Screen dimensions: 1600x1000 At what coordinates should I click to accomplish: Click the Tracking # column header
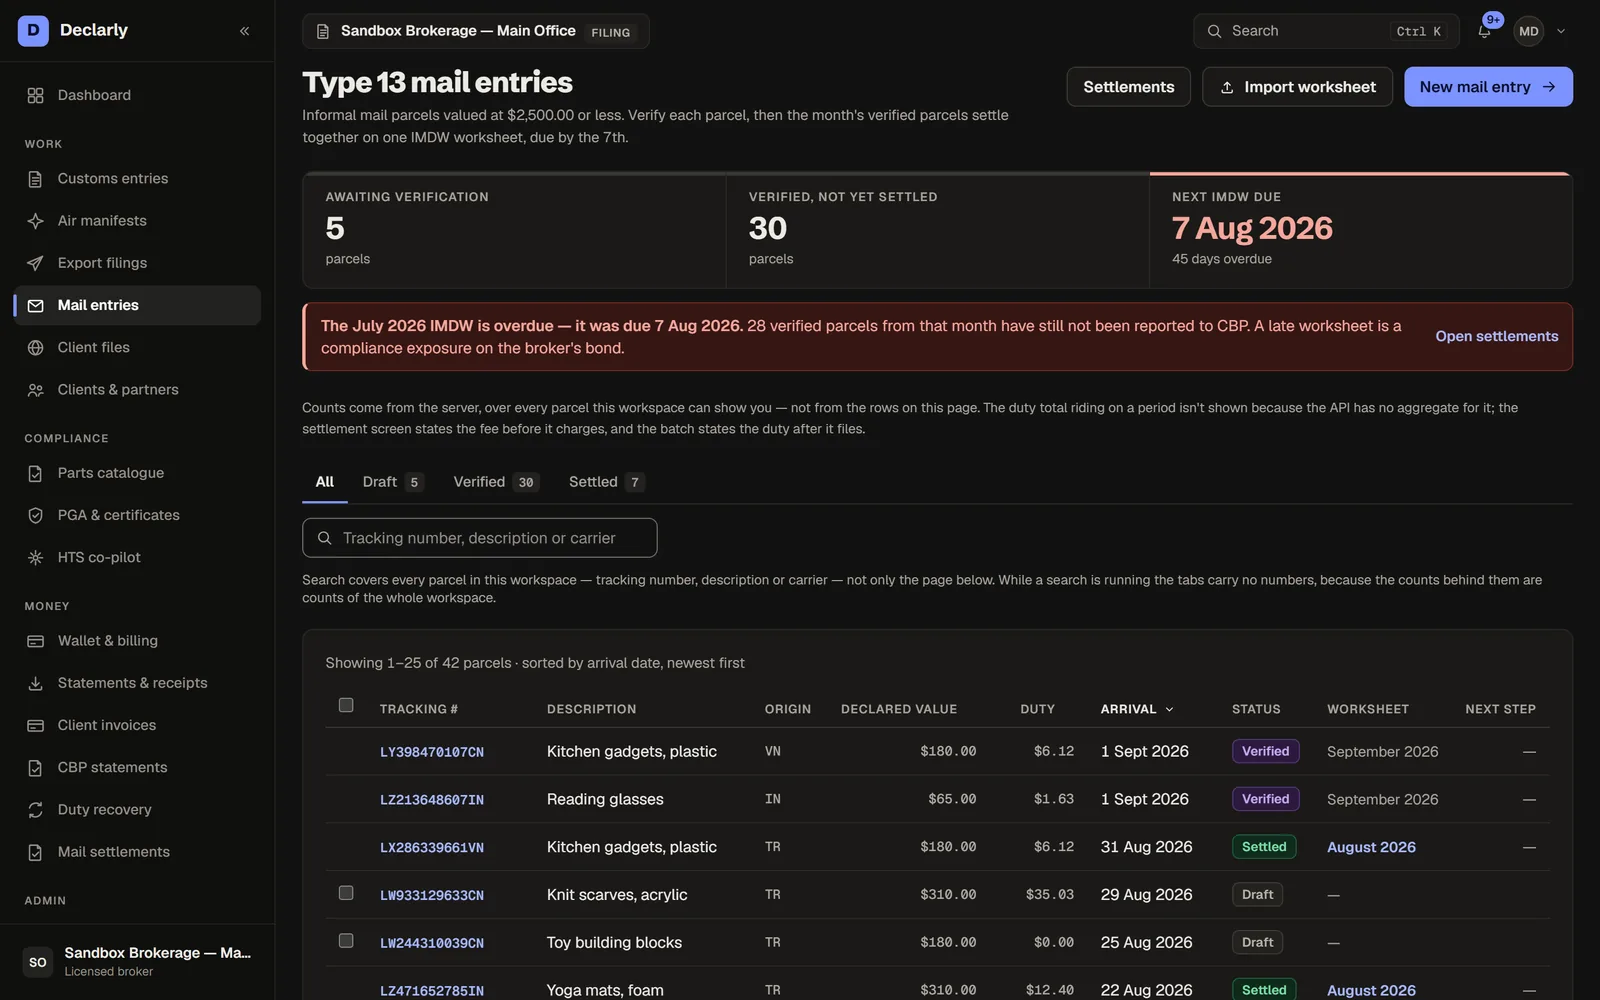(x=418, y=709)
